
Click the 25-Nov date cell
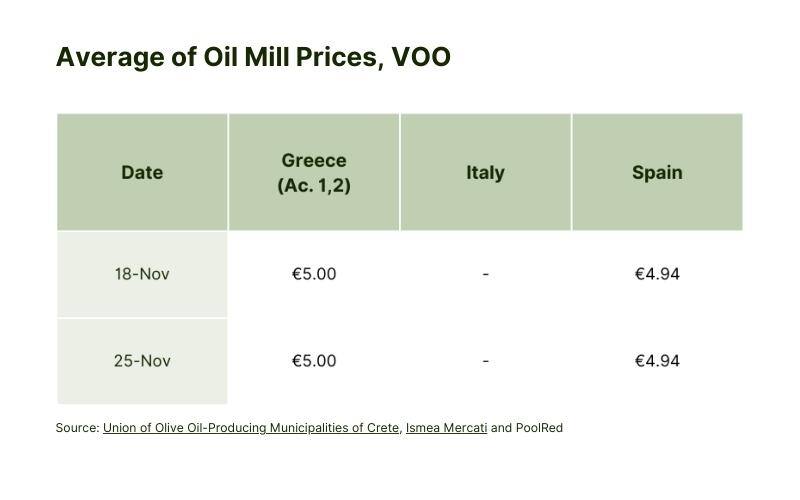tap(142, 361)
